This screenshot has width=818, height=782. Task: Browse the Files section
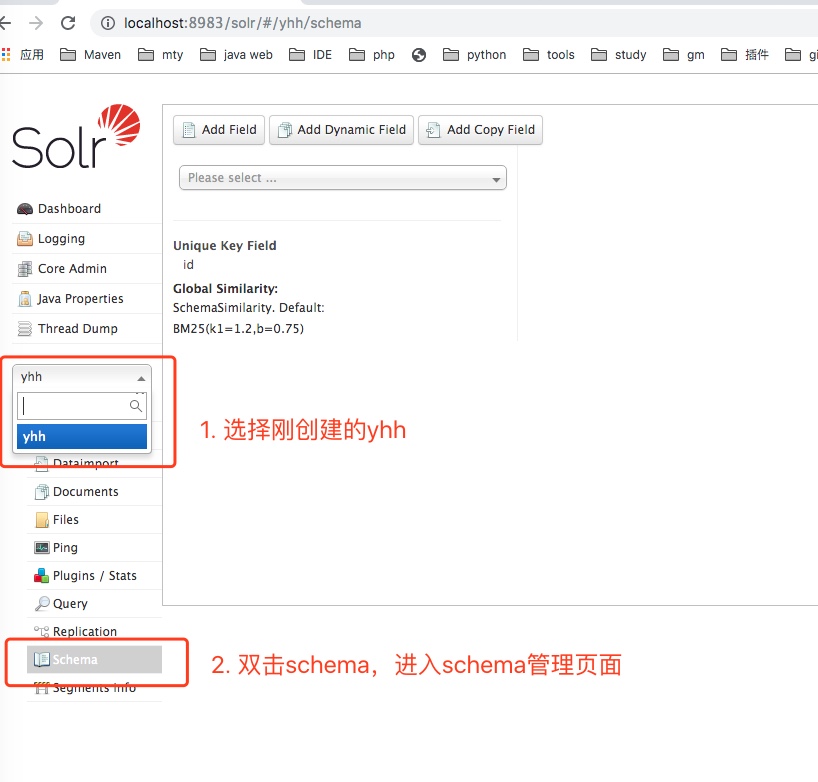click(64, 519)
